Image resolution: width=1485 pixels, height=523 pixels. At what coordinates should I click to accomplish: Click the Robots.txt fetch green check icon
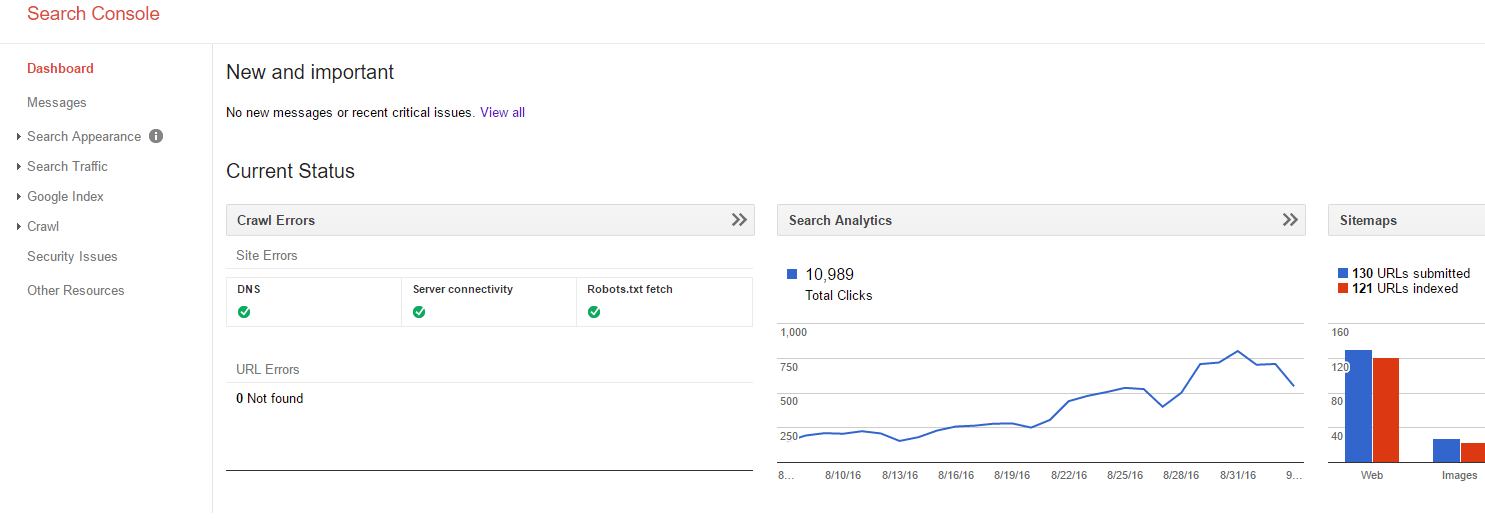point(594,312)
